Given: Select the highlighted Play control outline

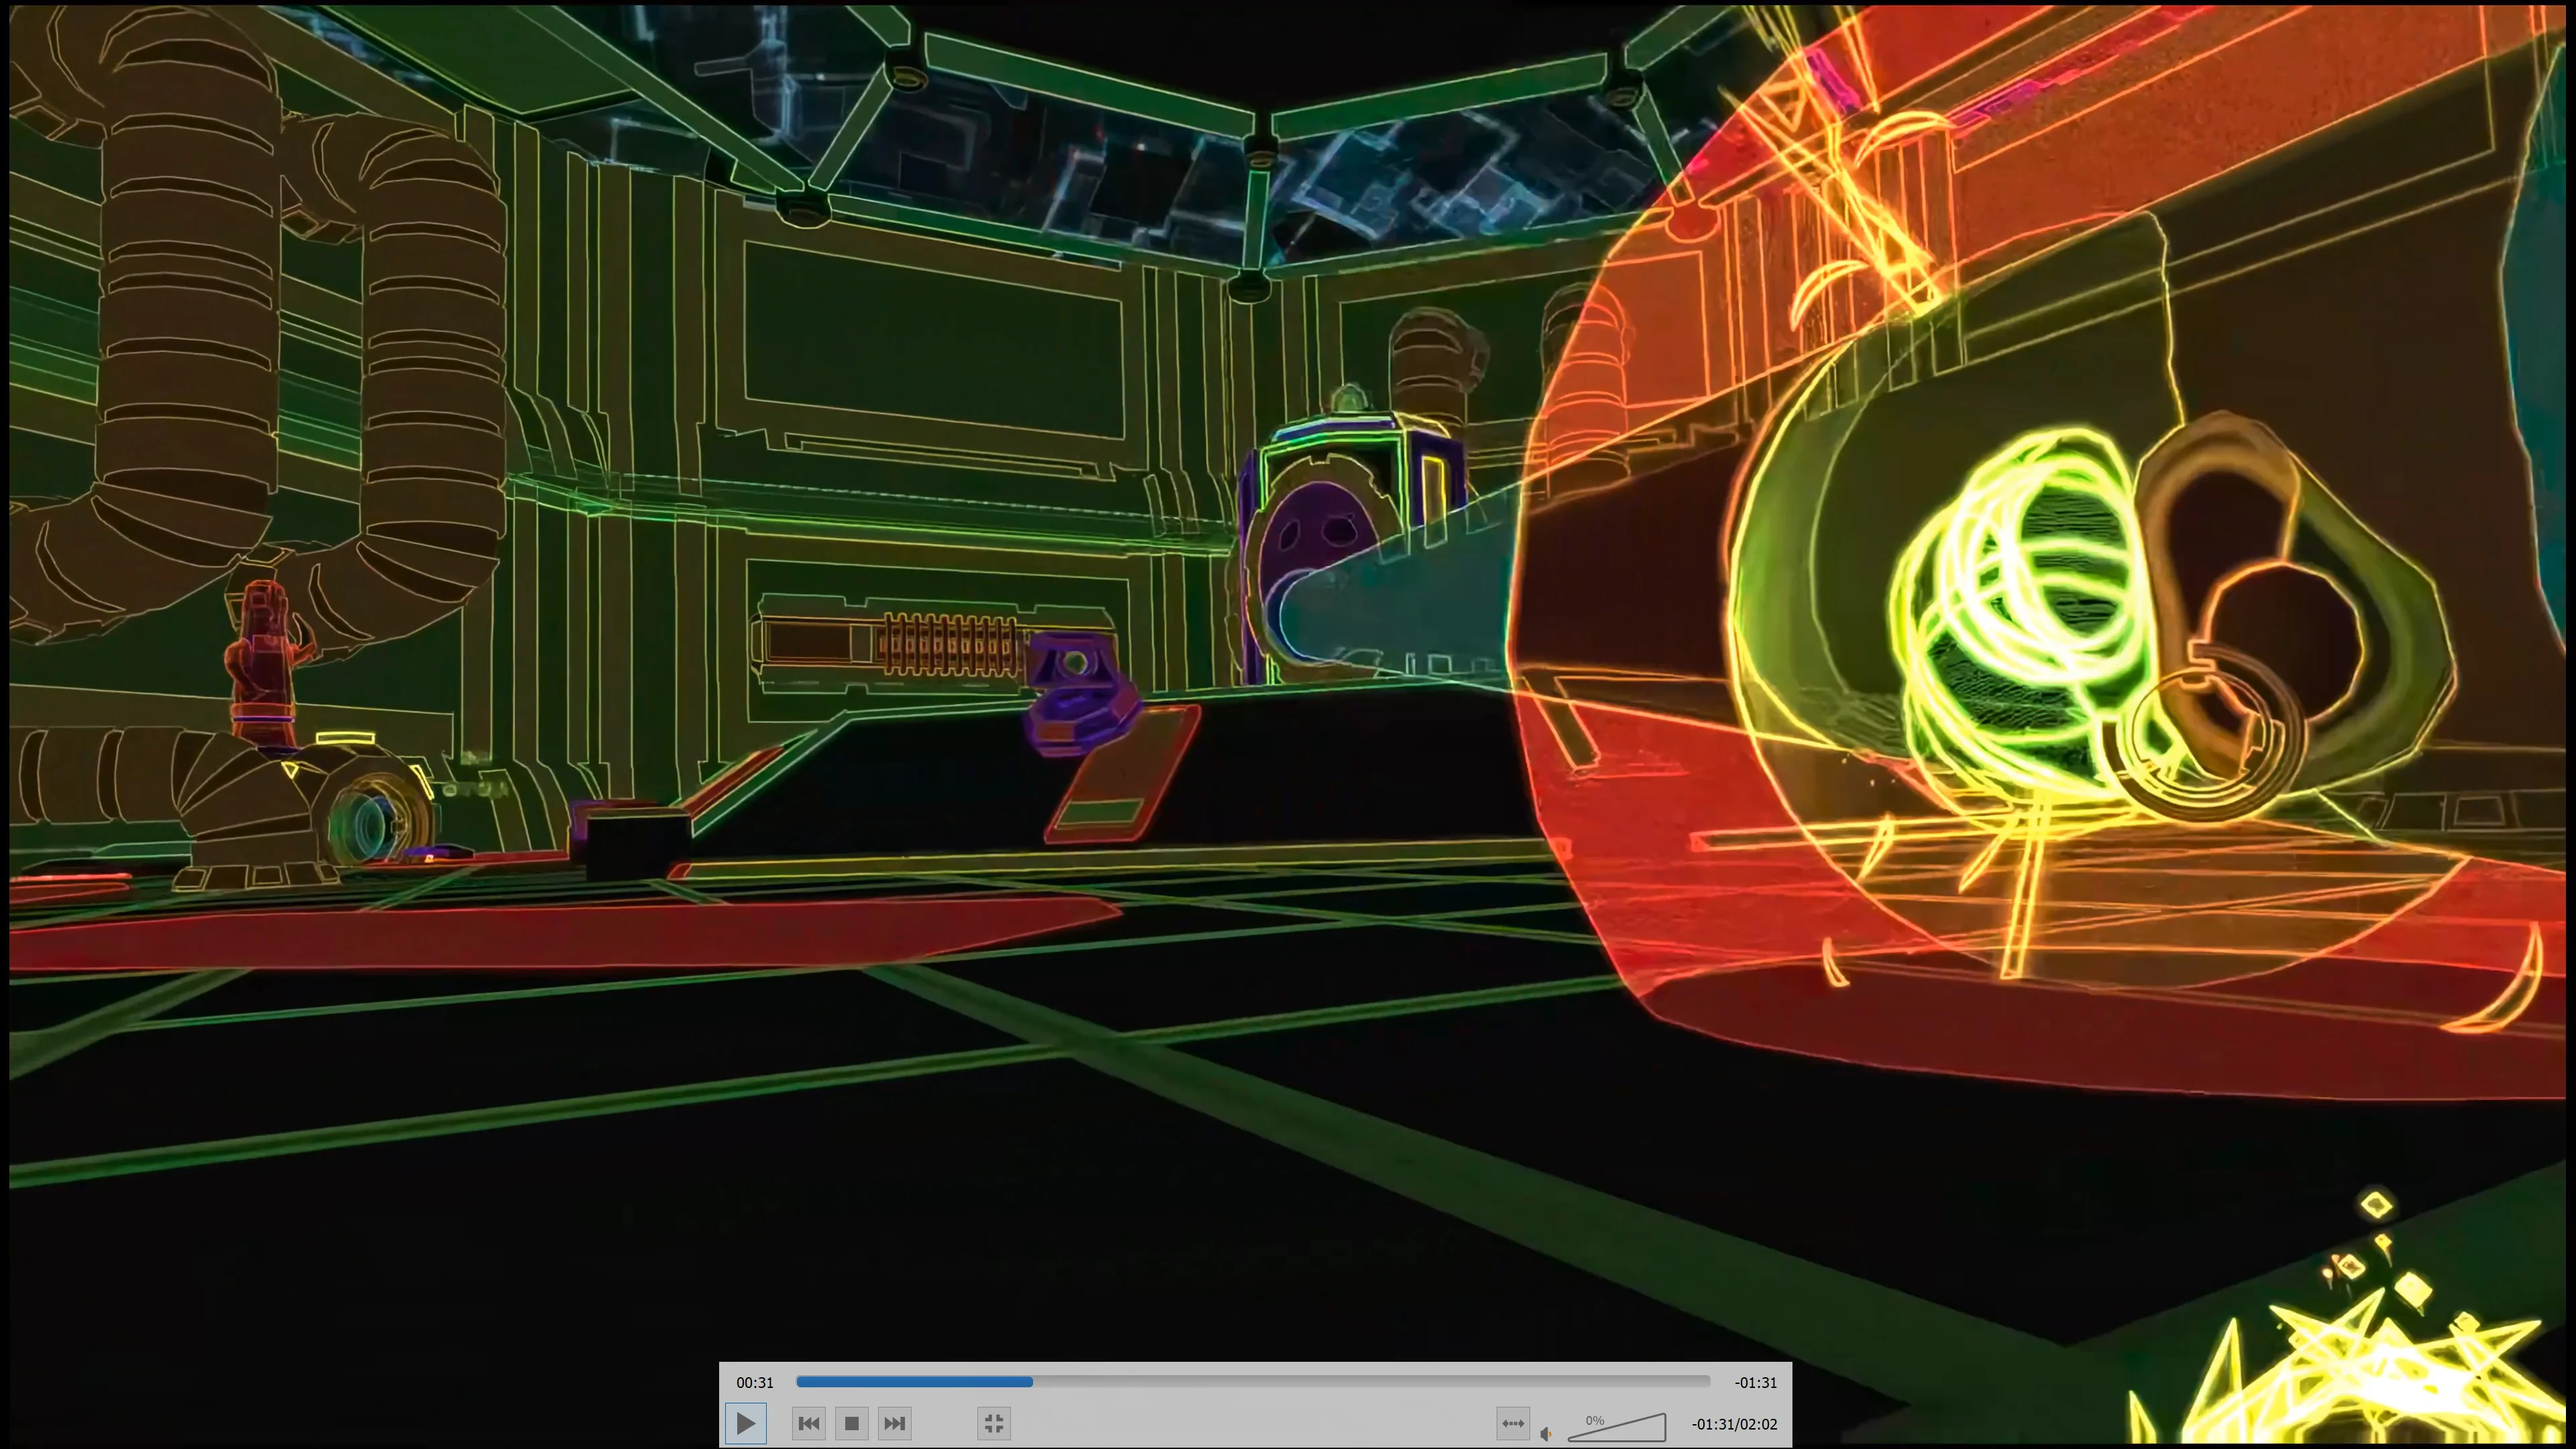Looking at the screenshot, I should [x=746, y=1423].
